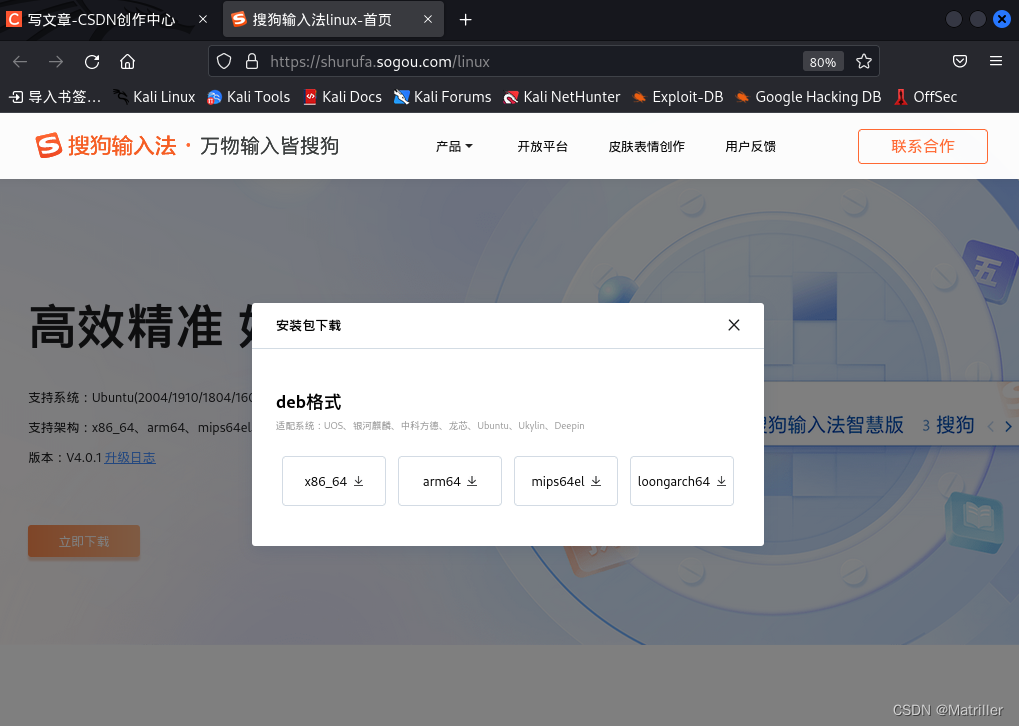Open the 开放平台 nav item

[543, 146]
